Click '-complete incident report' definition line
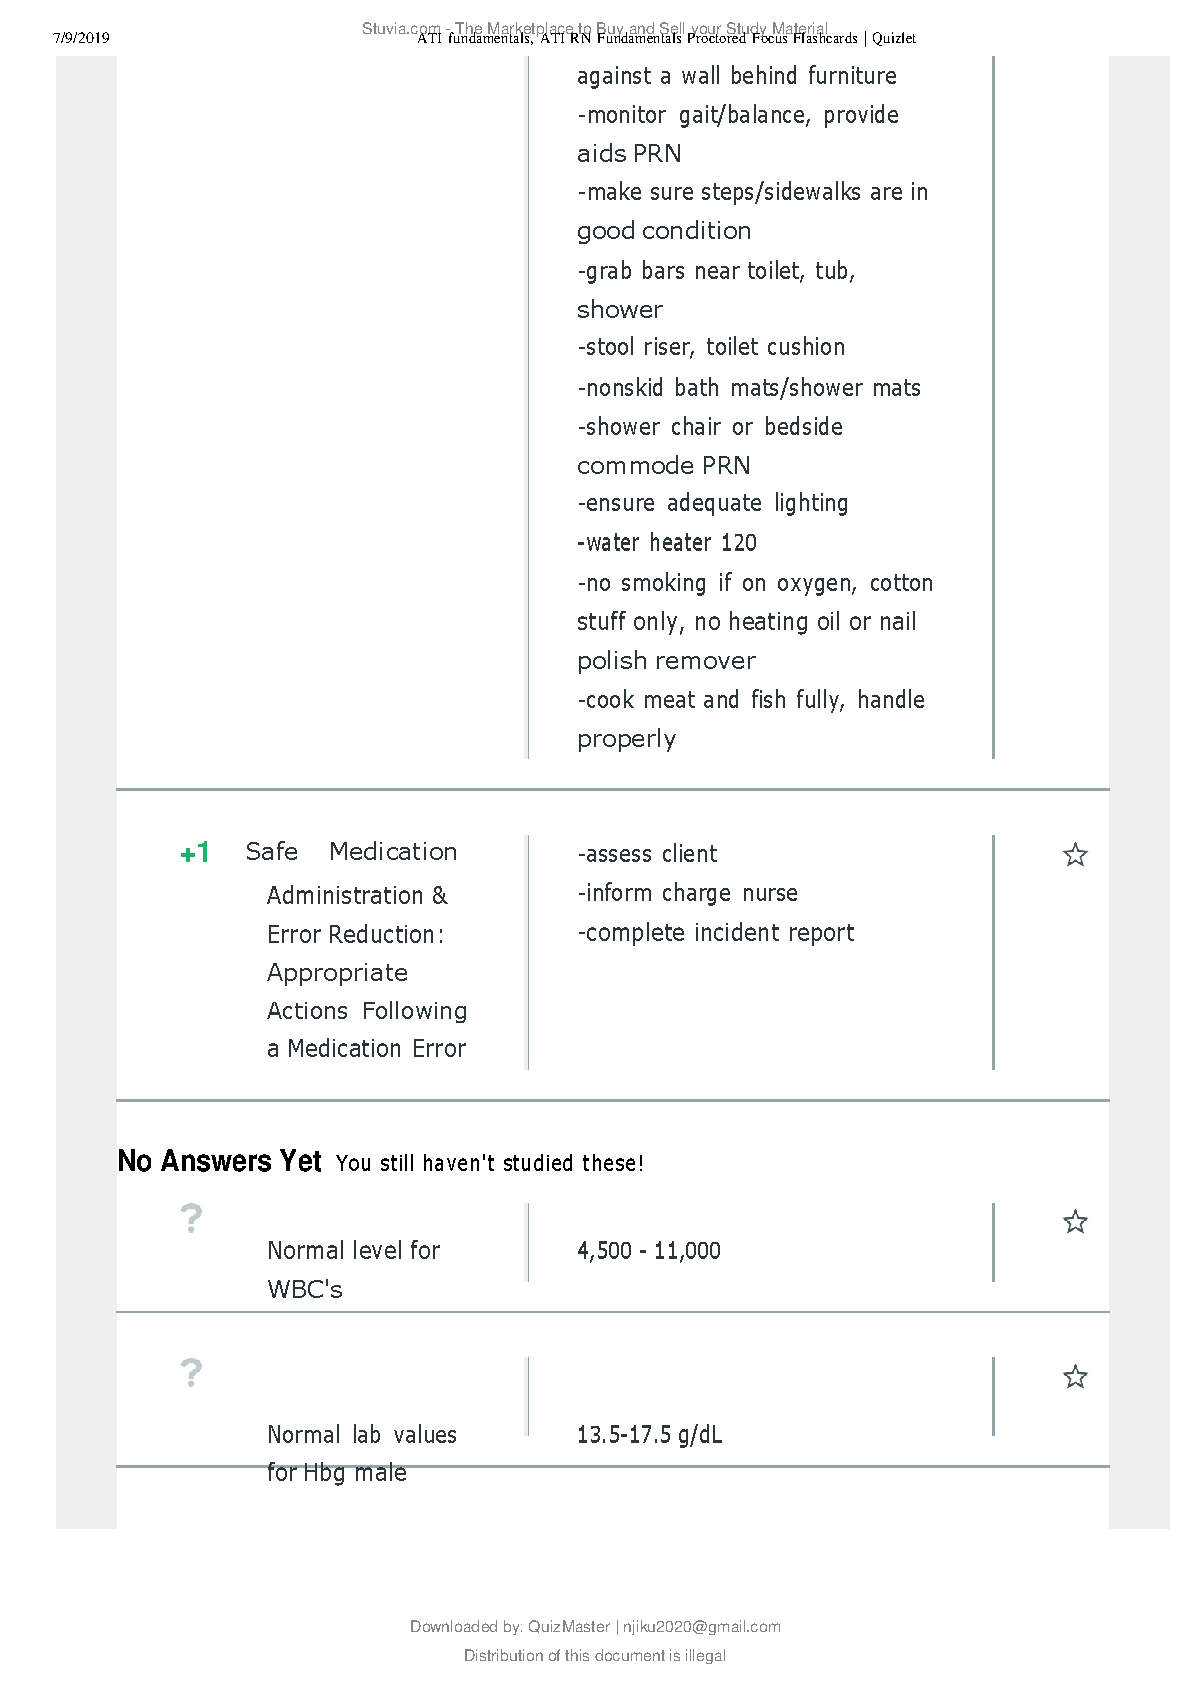1191x1684 pixels. click(716, 933)
